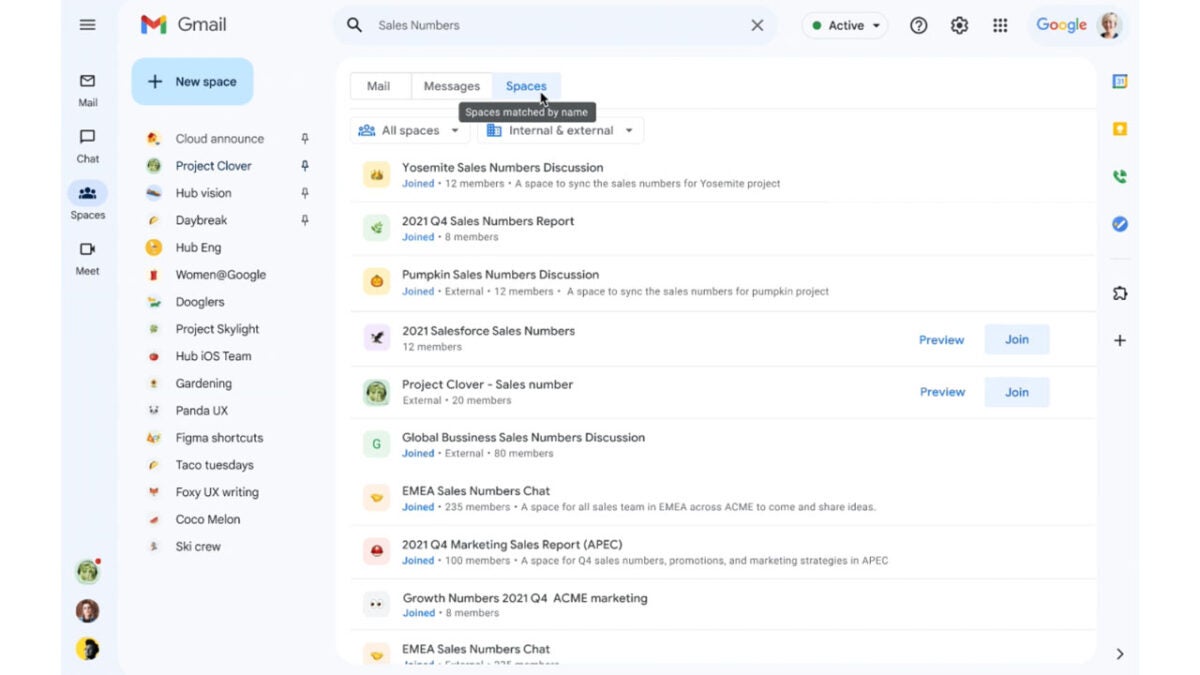Select the Spaces results tab
The width and height of the screenshot is (1200, 675).
[526, 86]
